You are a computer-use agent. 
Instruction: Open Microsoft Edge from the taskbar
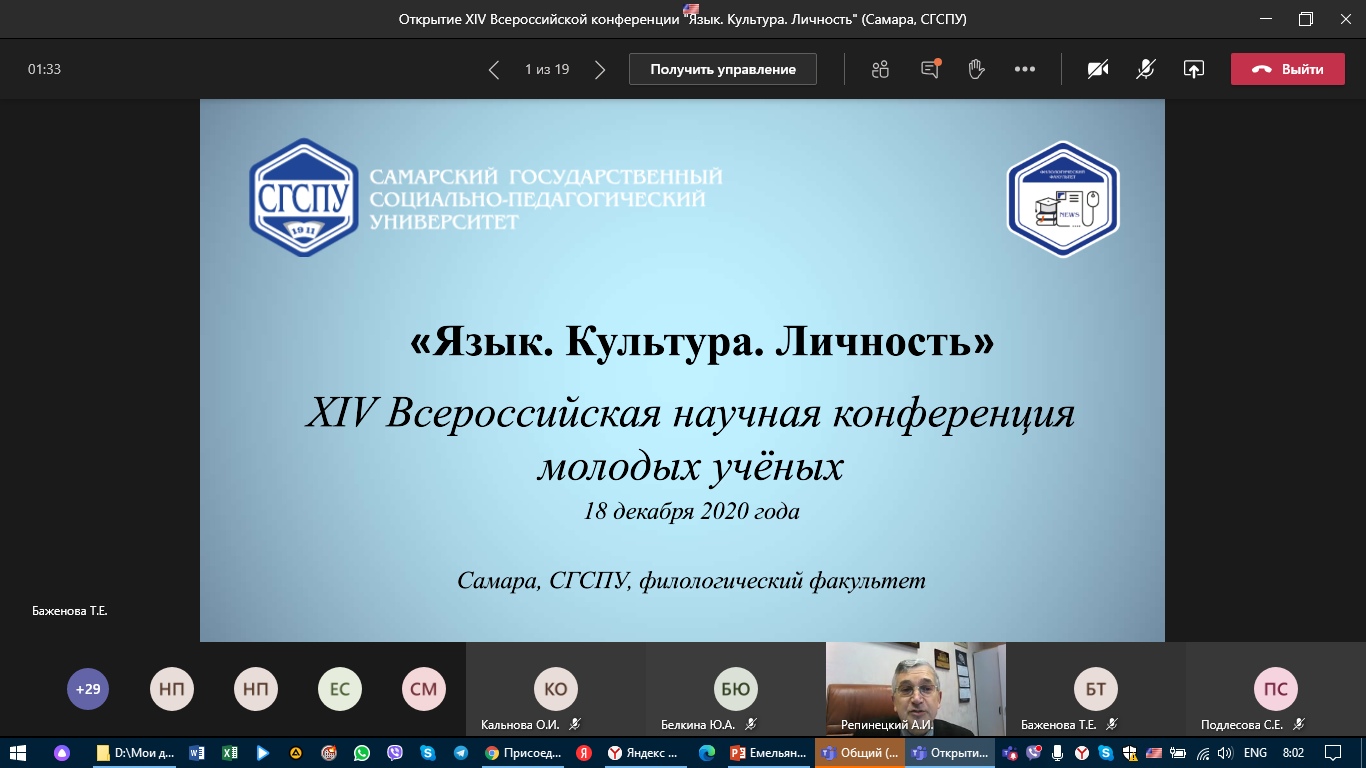pos(707,753)
